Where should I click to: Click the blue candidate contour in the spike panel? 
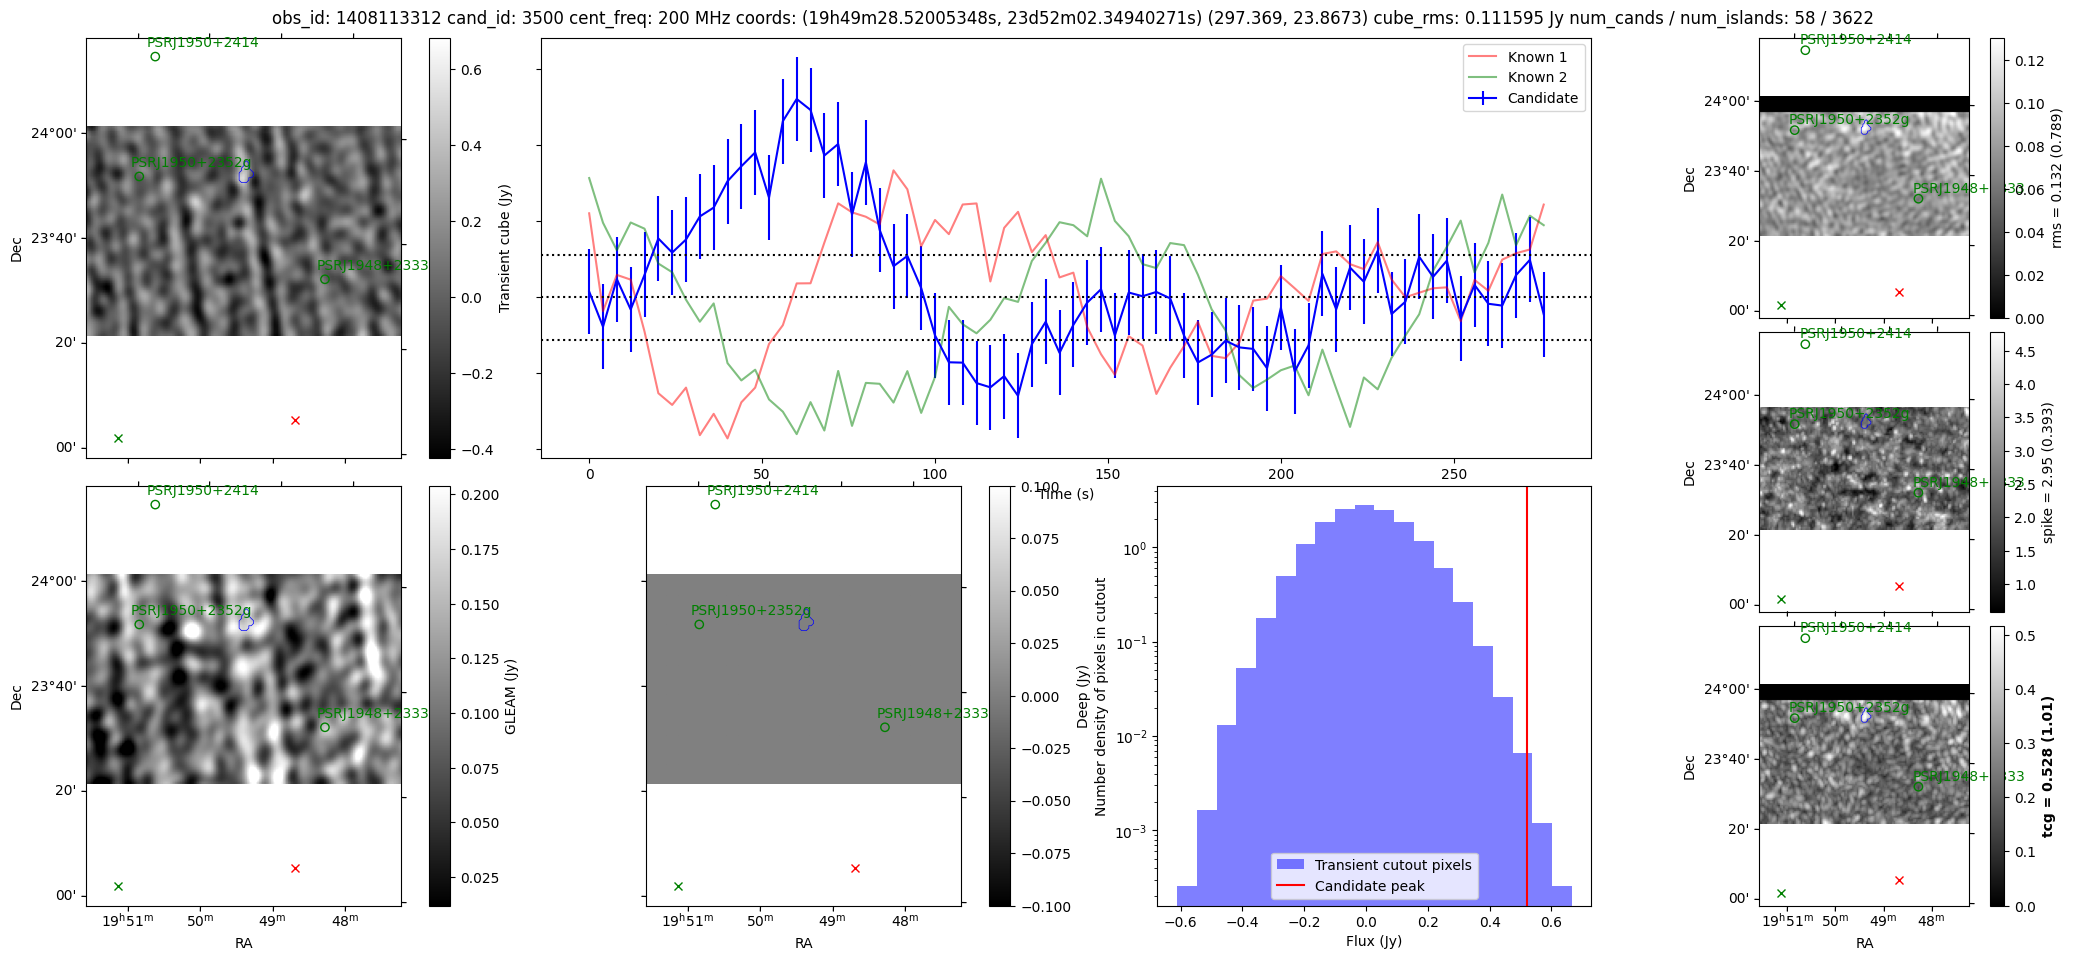click(1865, 422)
